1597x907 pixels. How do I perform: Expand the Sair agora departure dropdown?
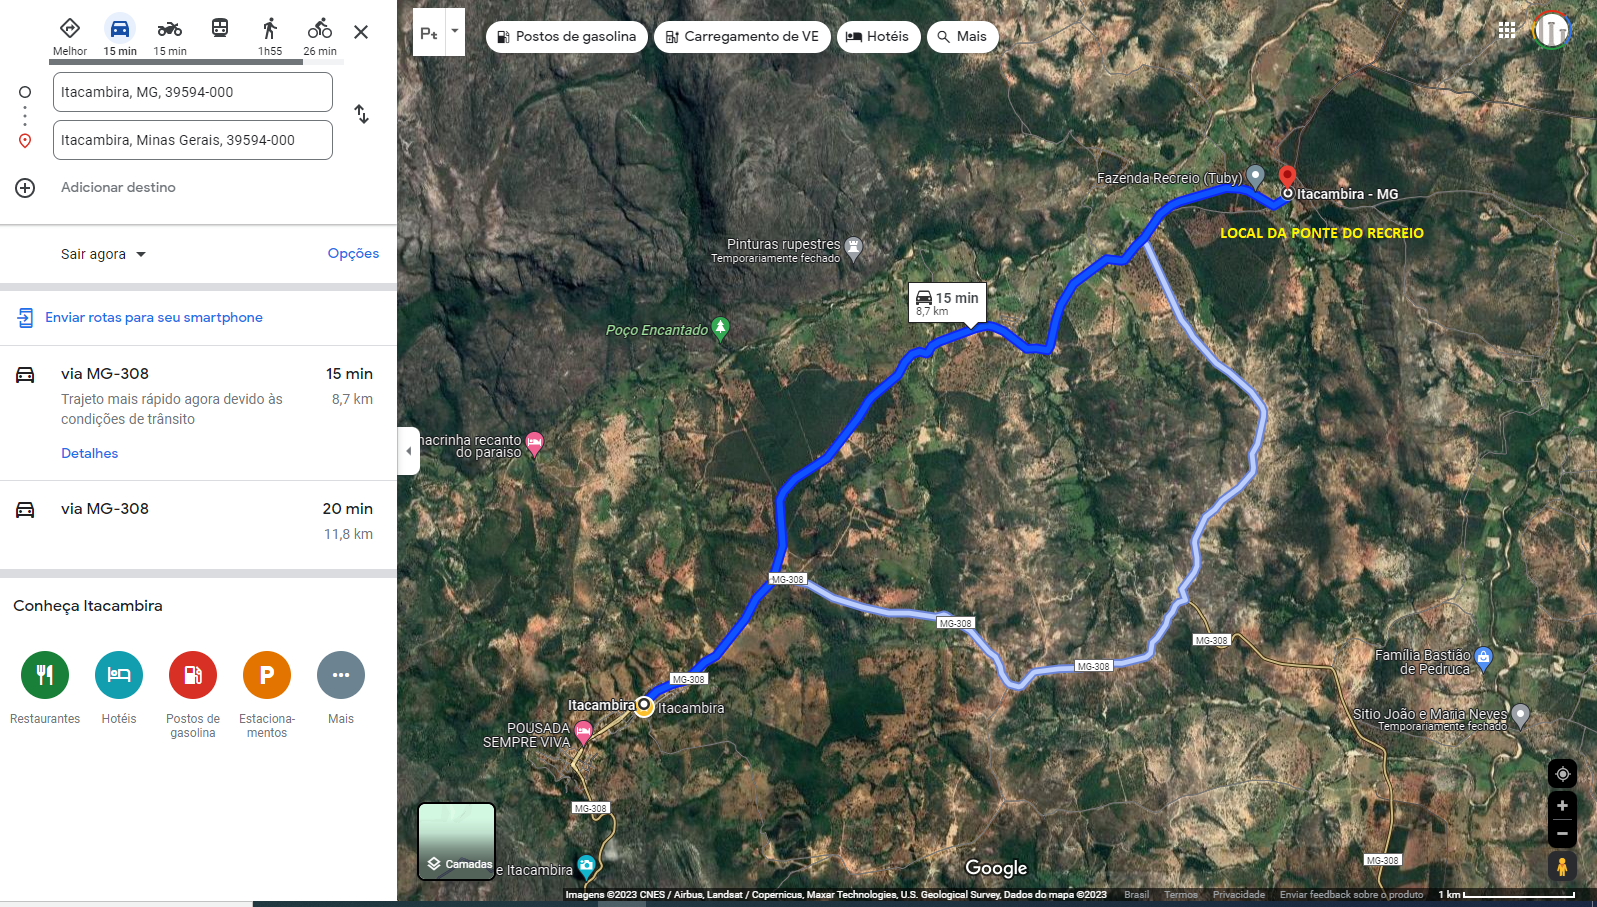tap(103, 254)
